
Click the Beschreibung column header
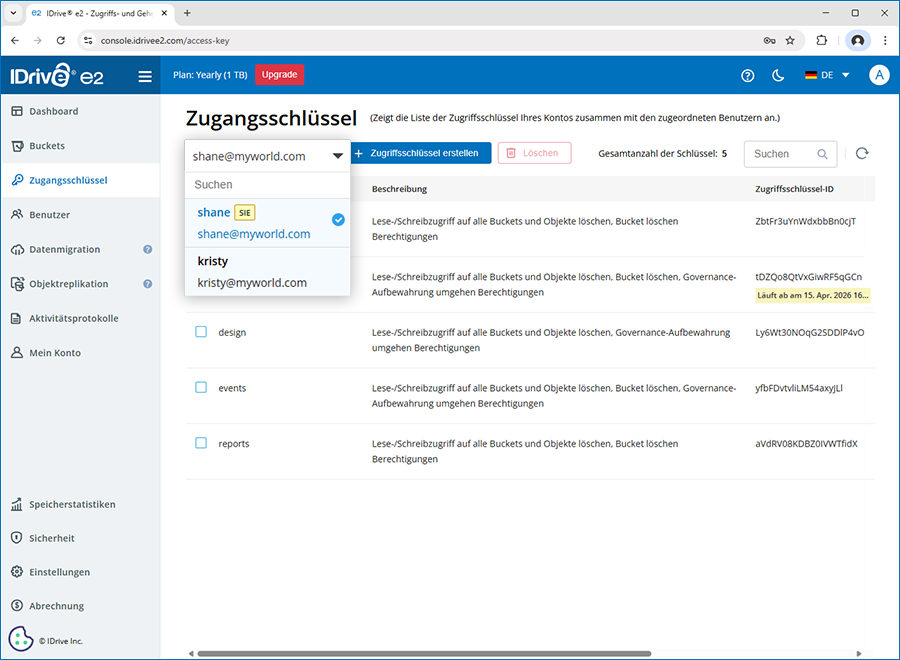pos(399,189)
